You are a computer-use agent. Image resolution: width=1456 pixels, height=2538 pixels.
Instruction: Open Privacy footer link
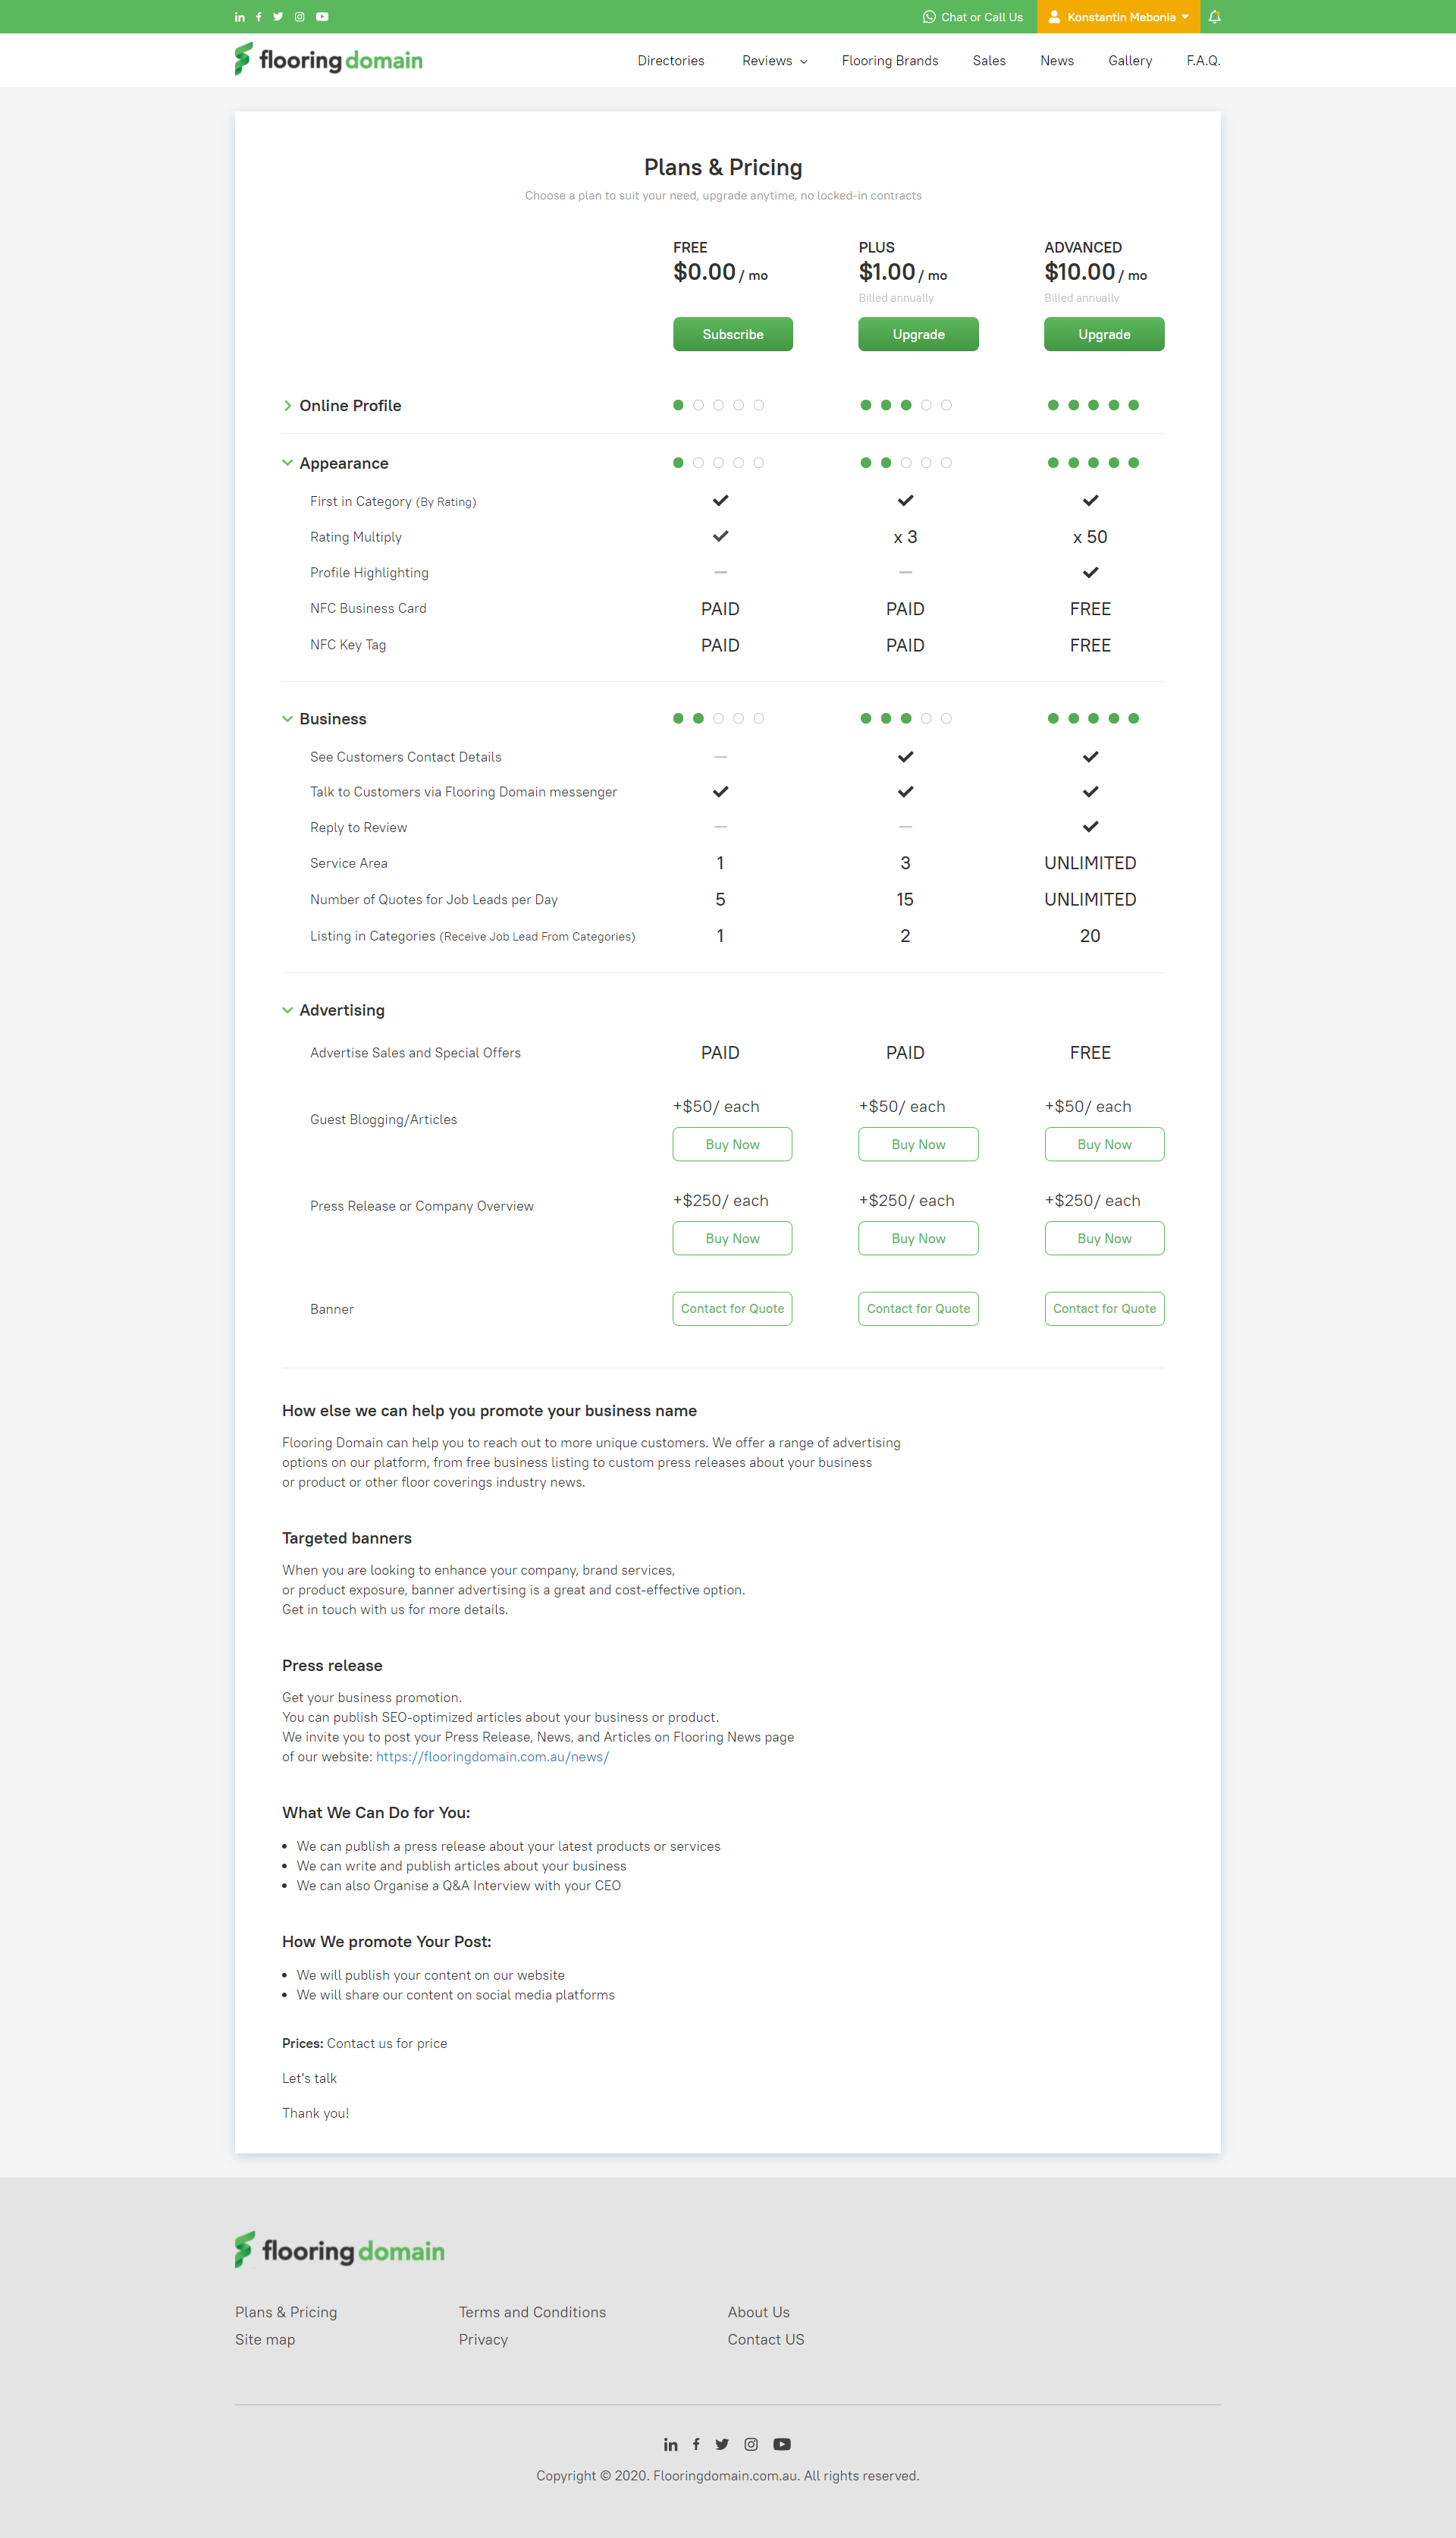(x=483, y=2339)
